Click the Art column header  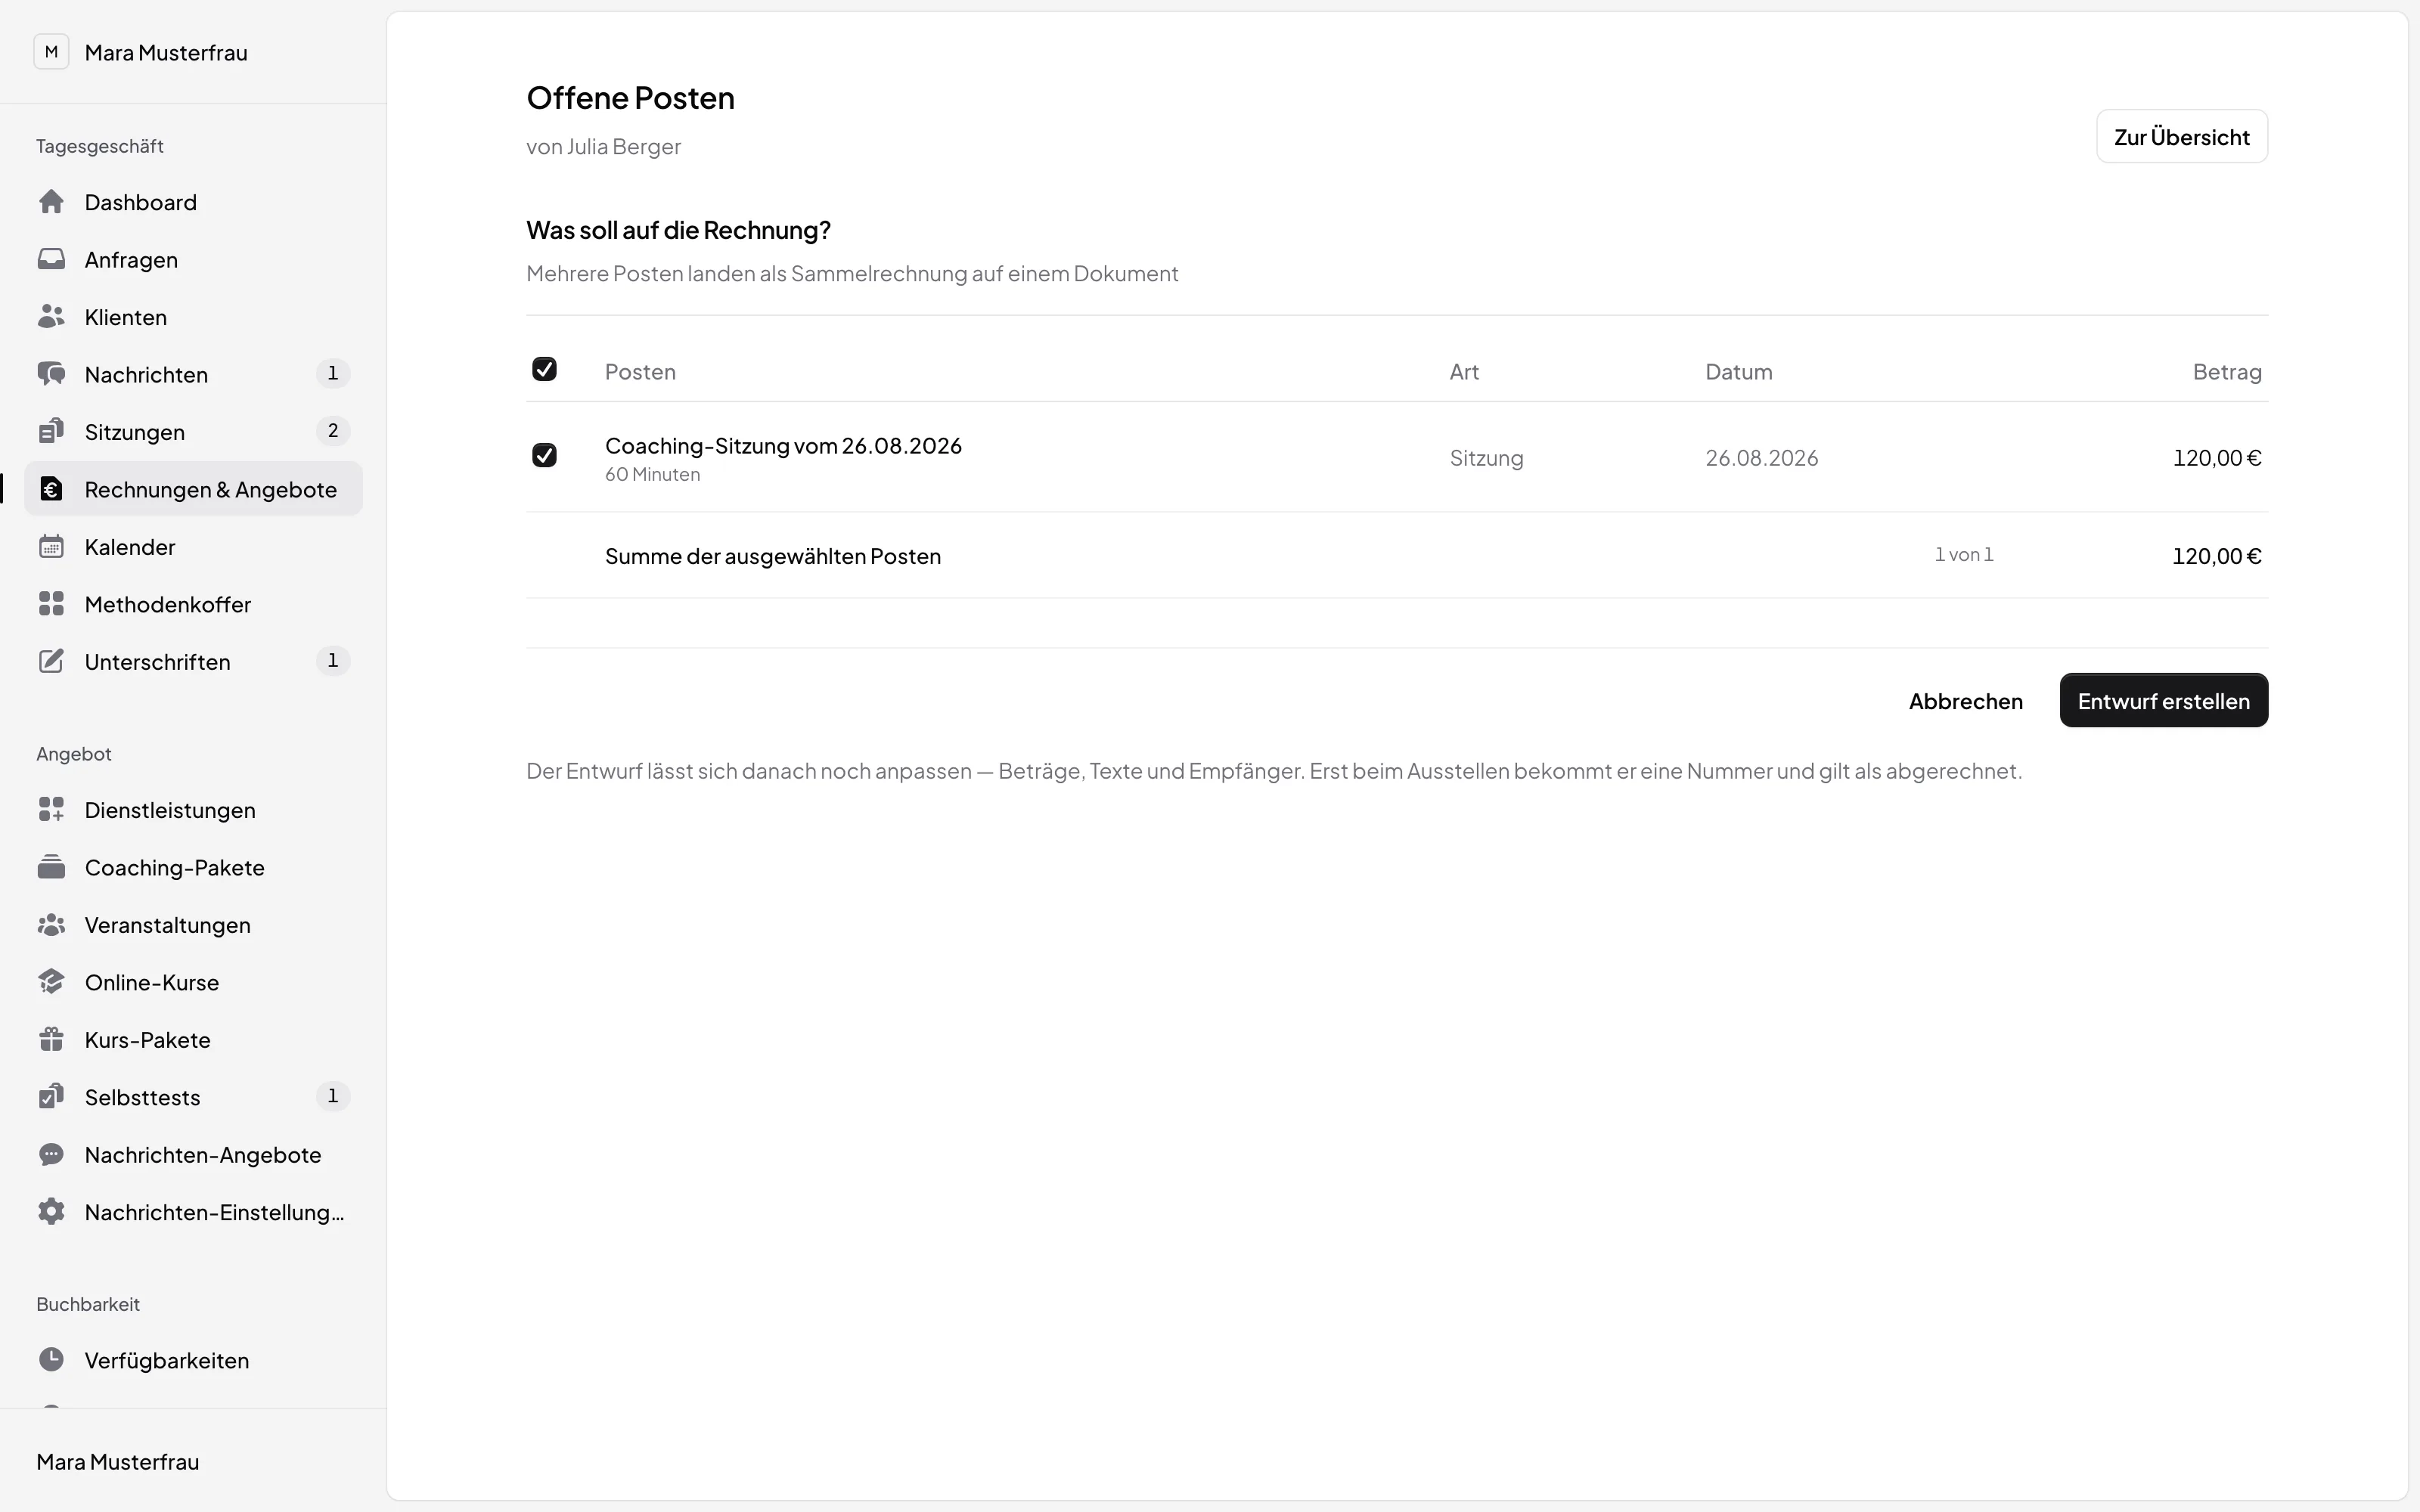click(x=1464, y=372)
